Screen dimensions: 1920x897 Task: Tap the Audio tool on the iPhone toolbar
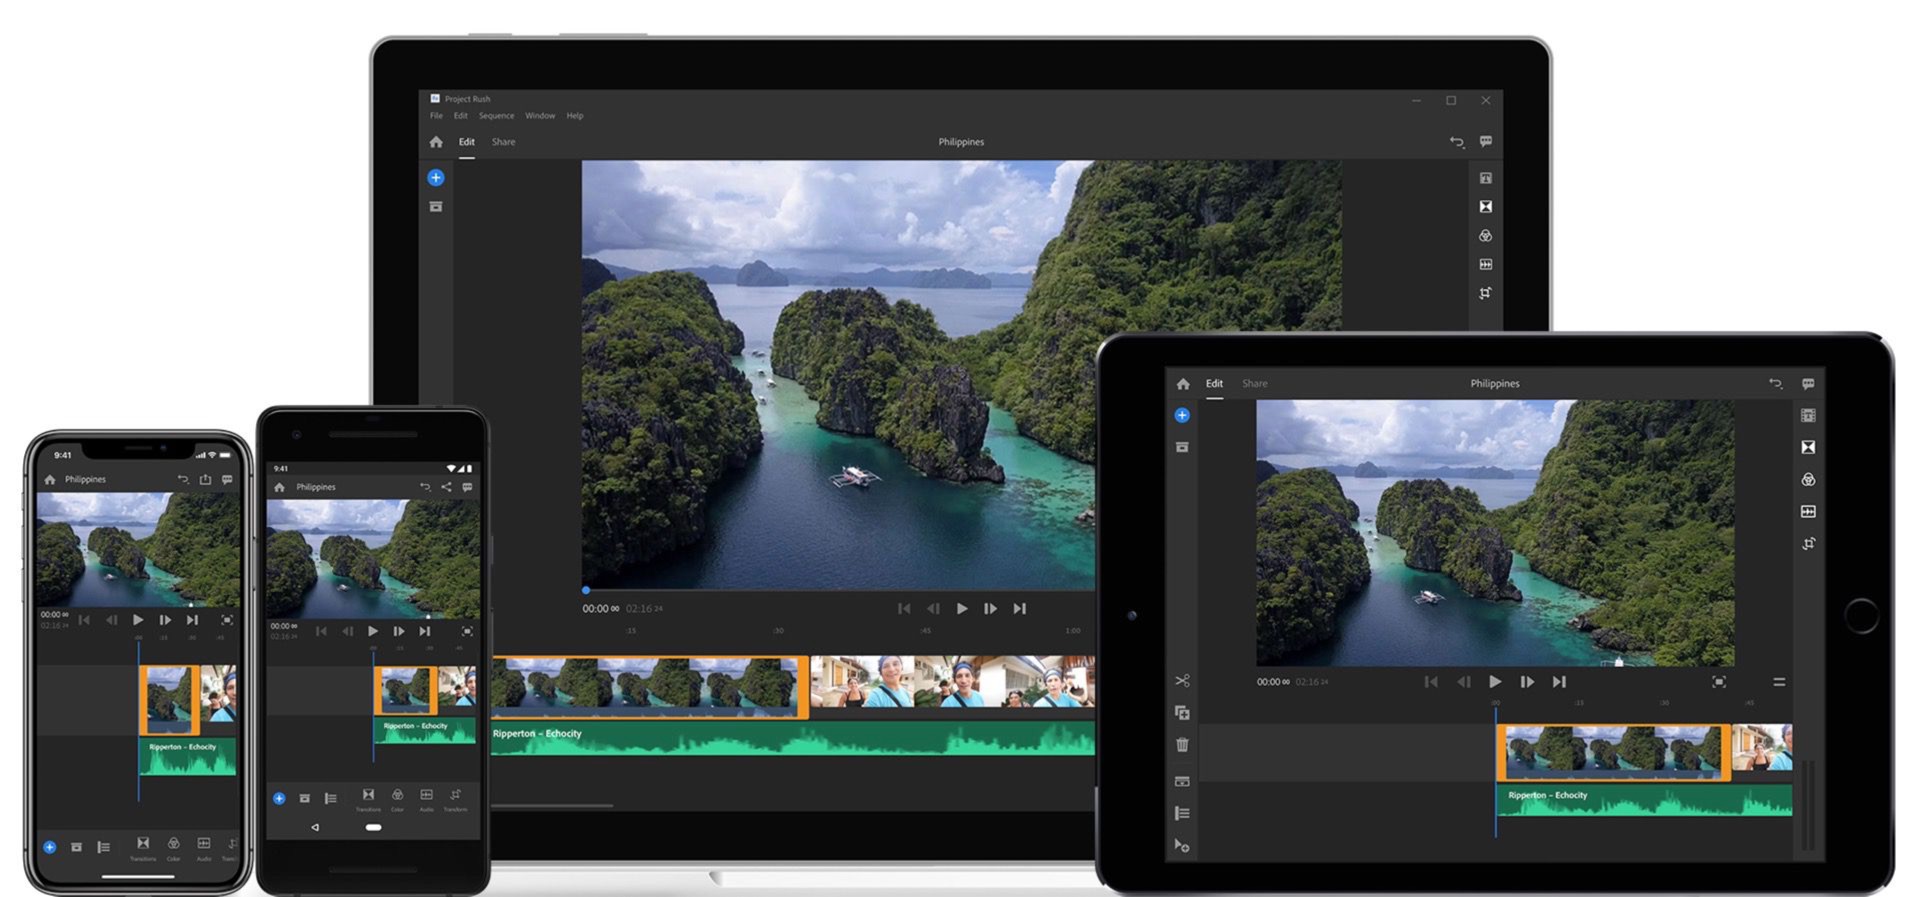[x=204, y=845]
